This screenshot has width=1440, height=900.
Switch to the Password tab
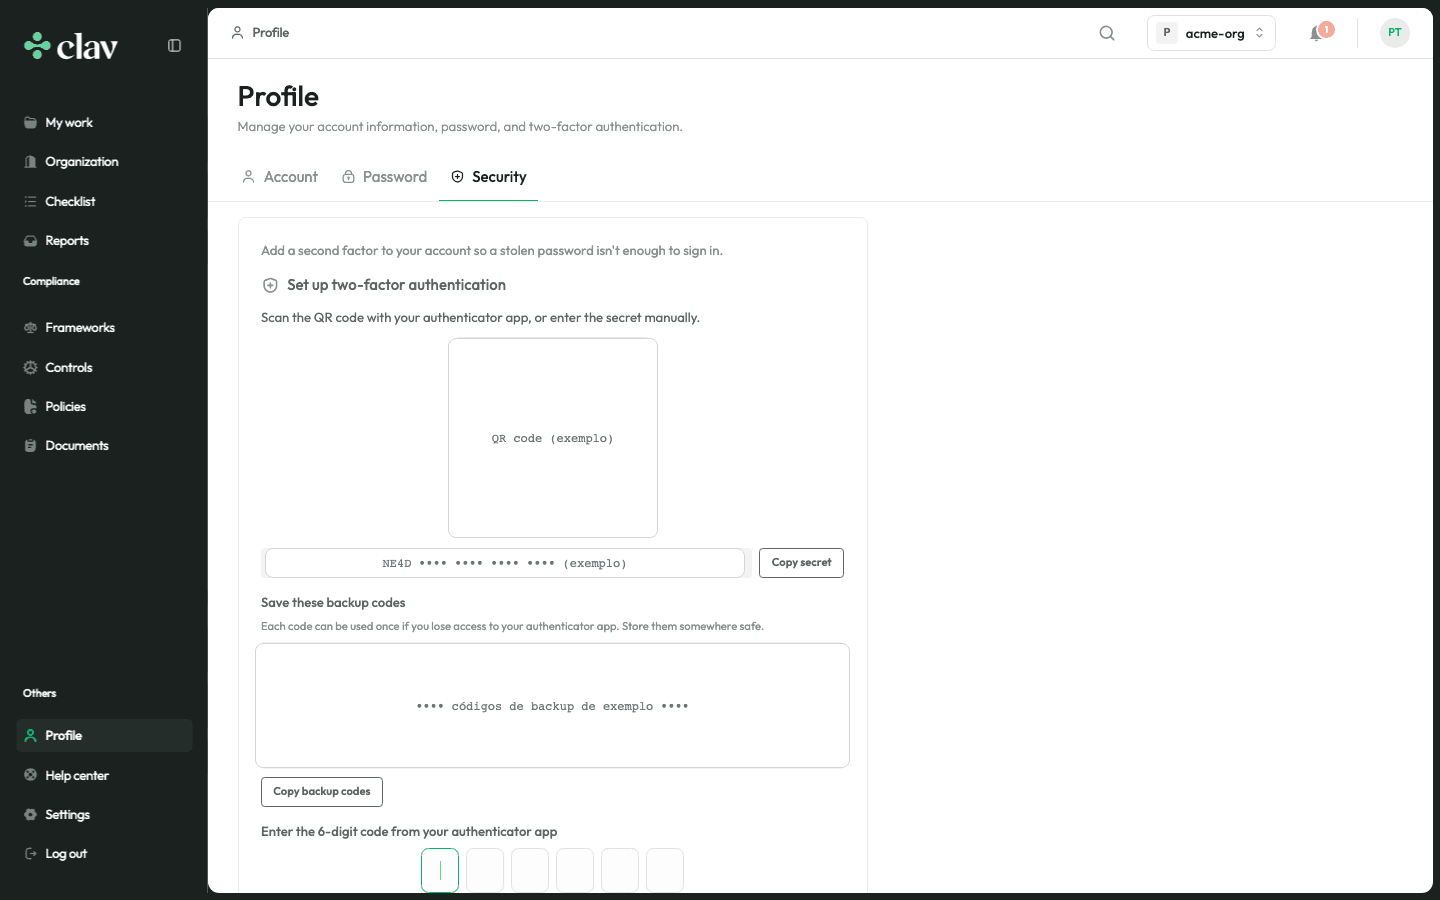[x=385, y=177]
